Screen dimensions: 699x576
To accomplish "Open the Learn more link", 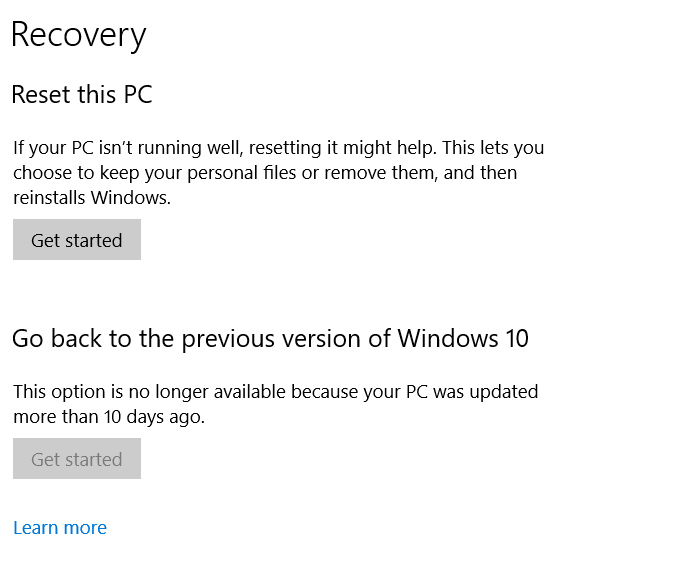I will tap(60, 528).
